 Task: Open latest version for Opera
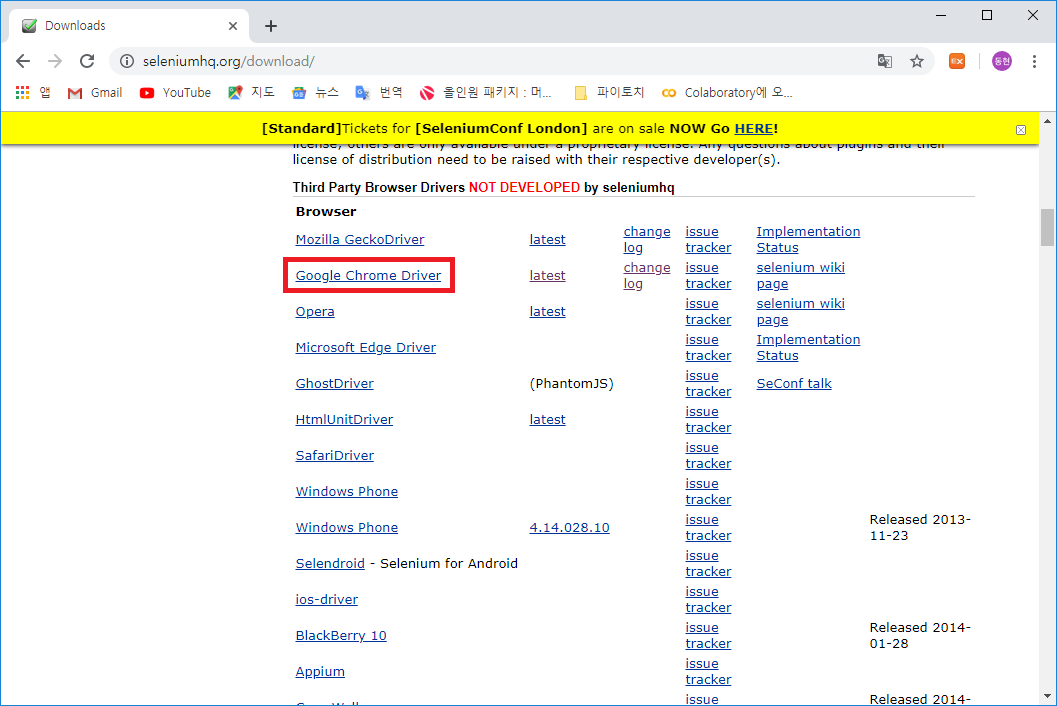[x=547, y=312]
